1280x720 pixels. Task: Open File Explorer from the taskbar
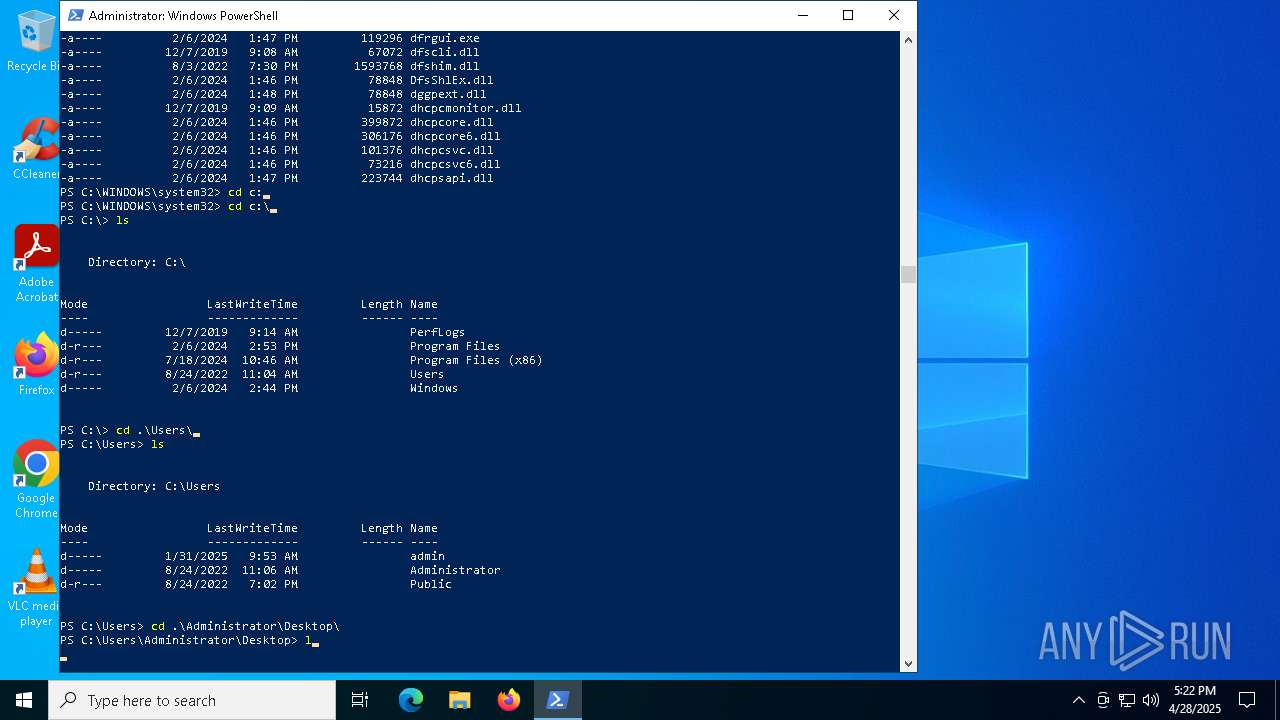click(459, 700)
